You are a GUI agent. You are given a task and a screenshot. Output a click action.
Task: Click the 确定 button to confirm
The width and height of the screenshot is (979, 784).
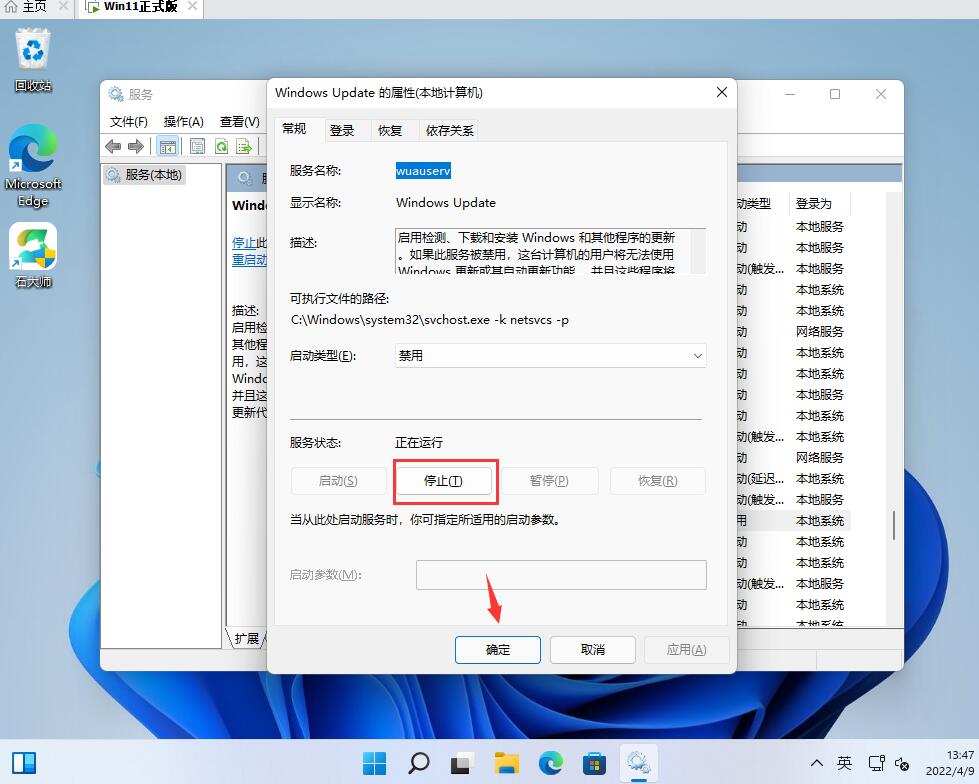tap(497, 649)
